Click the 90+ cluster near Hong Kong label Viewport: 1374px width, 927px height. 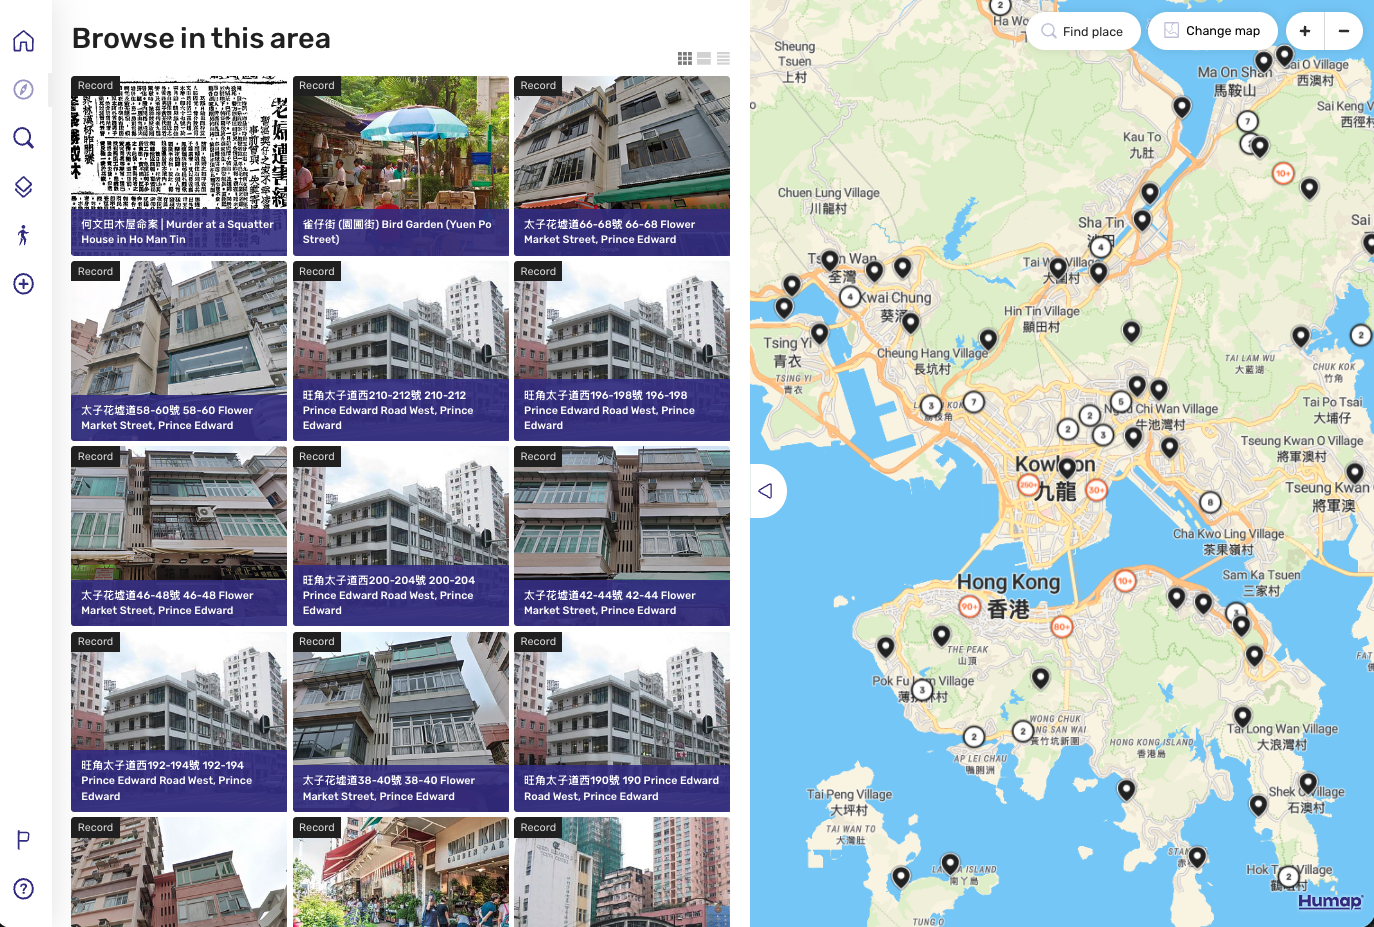(x=969, y=606)
